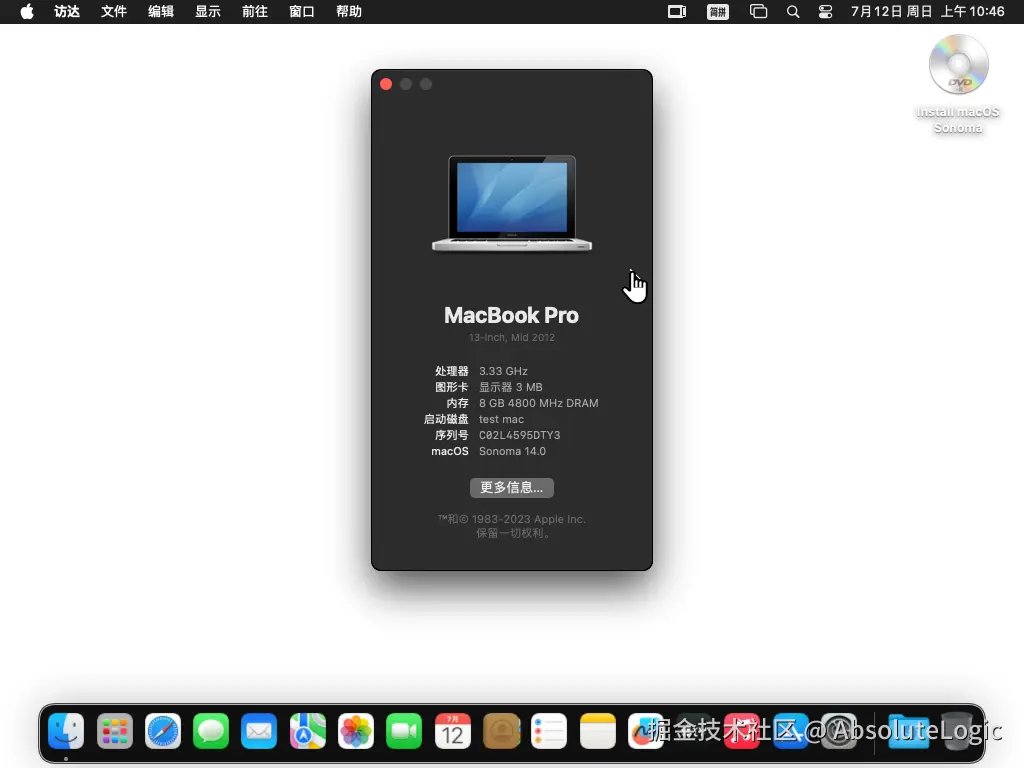Click the 更多信息... button

point(511,488)
